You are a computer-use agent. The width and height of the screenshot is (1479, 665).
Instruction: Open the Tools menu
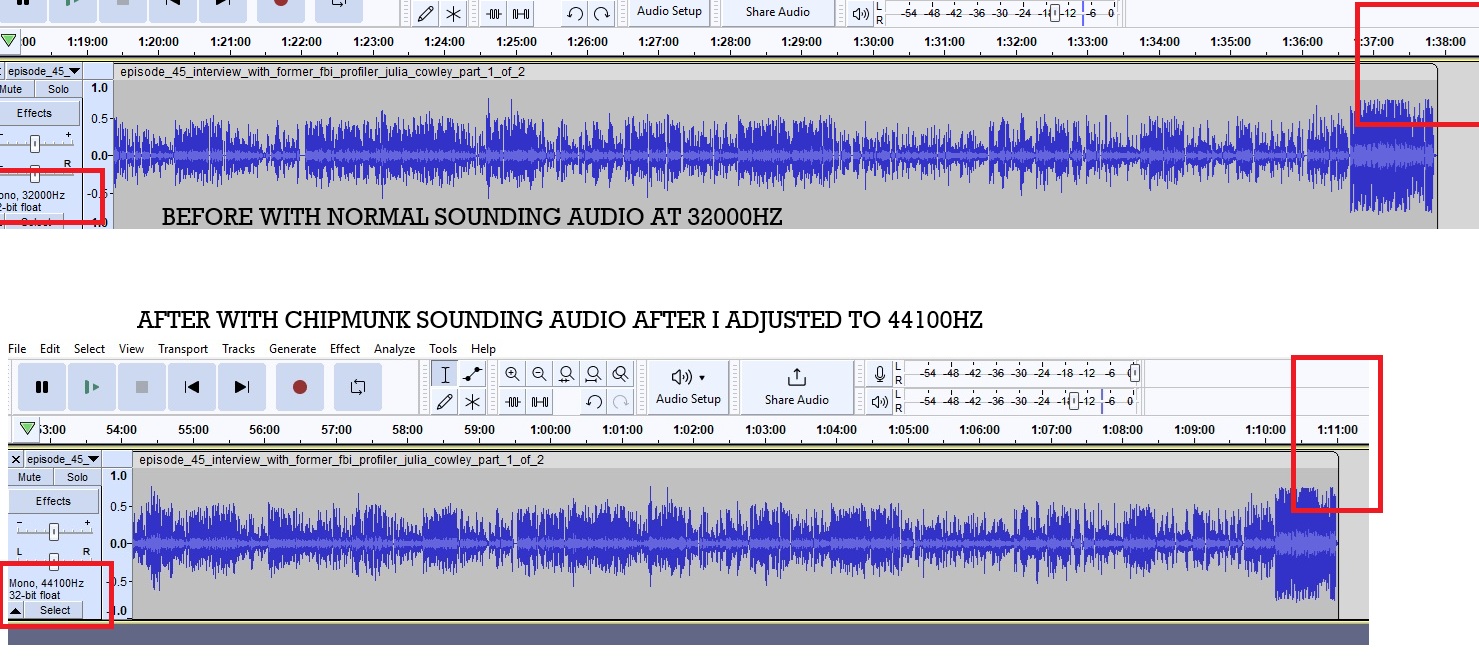tap(443, 349)
